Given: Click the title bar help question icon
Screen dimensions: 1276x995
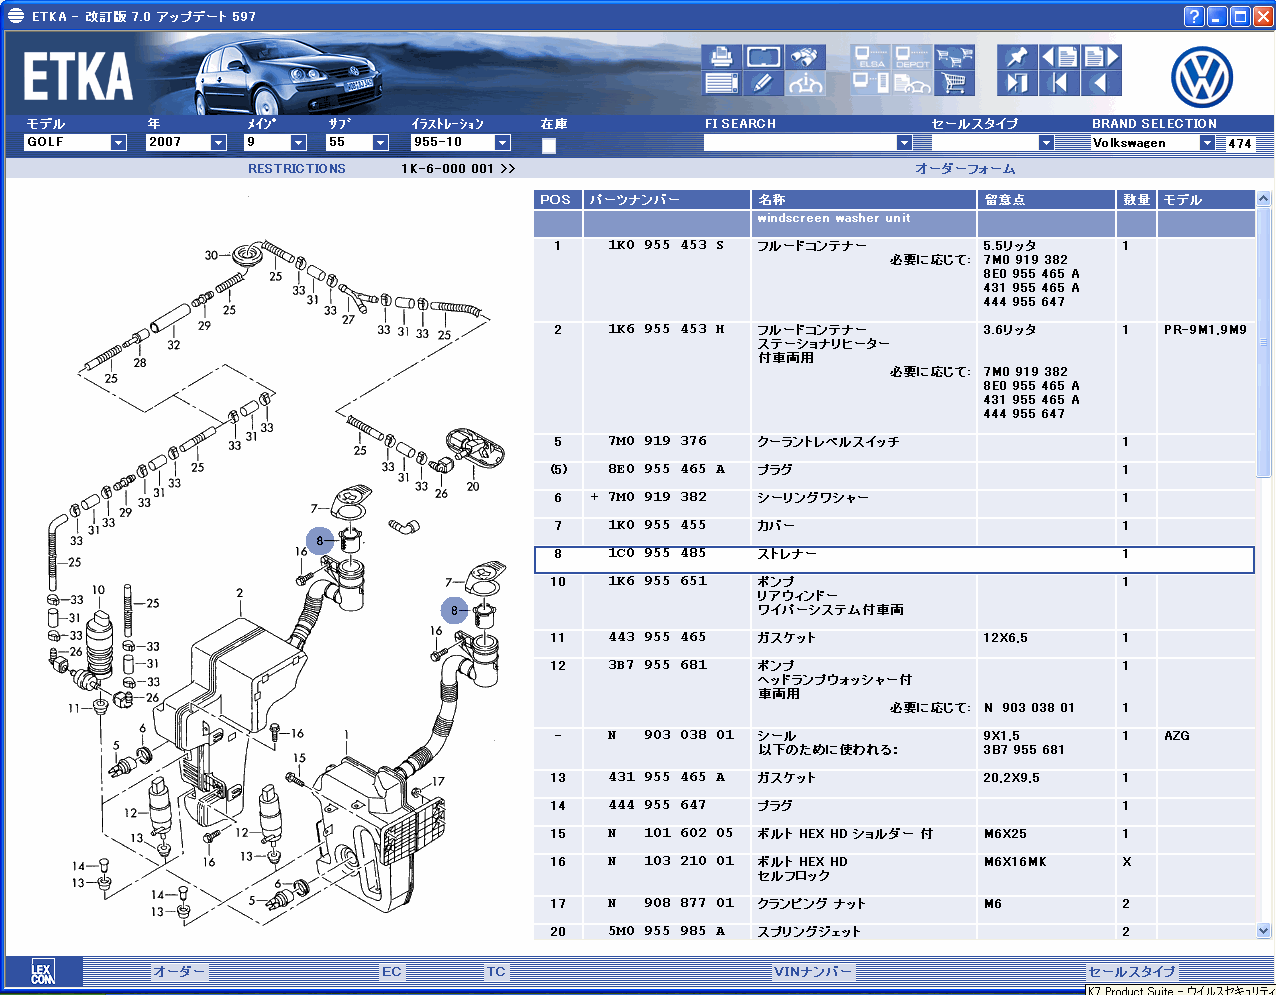Looking at the screenshot, I should click(1194, 16).
